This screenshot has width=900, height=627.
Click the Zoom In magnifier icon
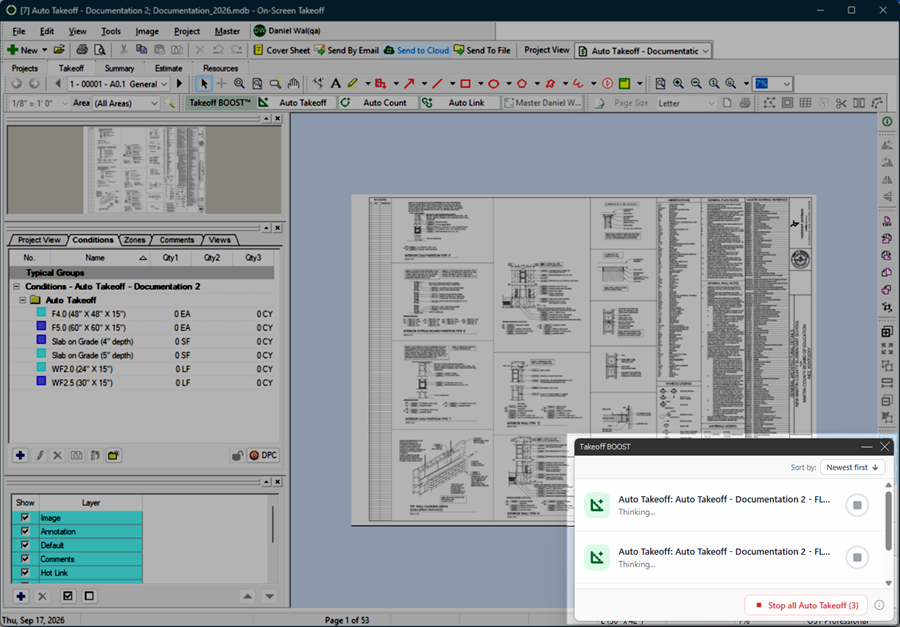[x=678, y=84]
